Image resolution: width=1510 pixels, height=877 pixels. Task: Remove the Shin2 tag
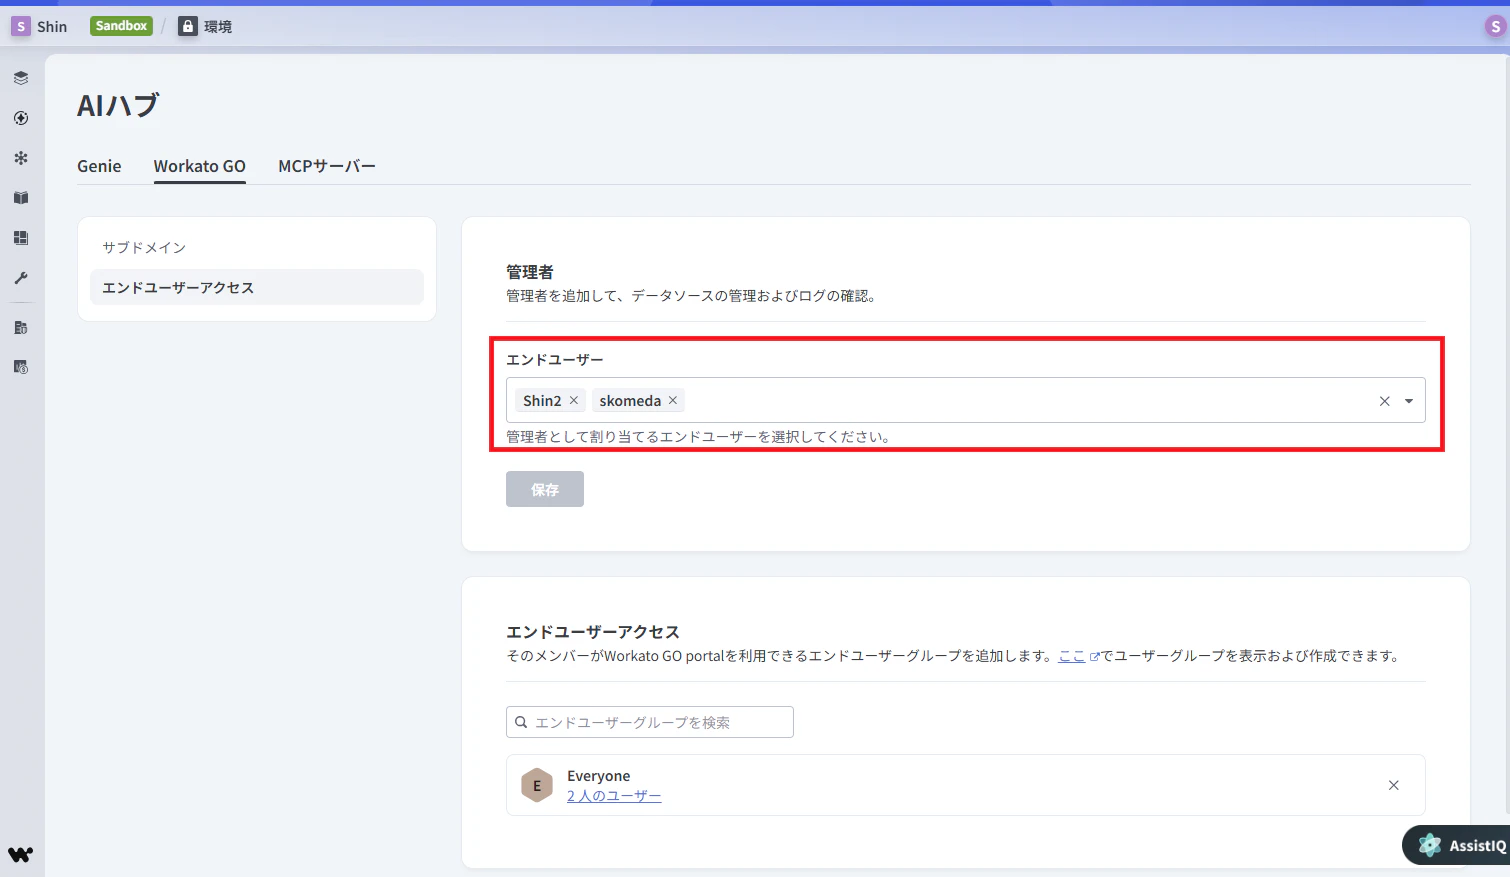click(x=574, y=400)
